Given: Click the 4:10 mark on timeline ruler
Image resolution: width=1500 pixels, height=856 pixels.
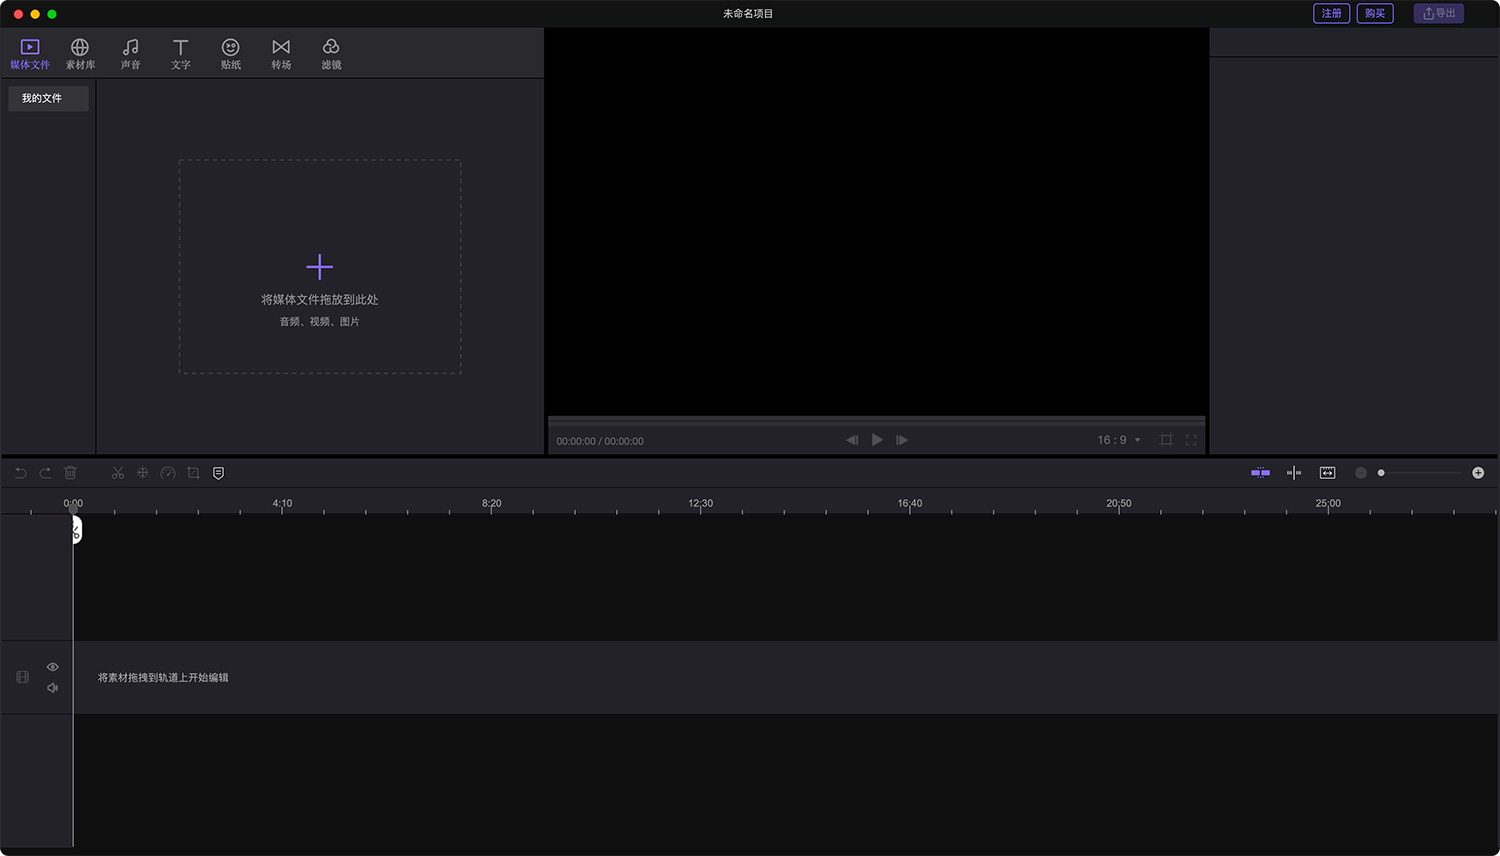Looking at the screenshot, I should pos(282,503).
